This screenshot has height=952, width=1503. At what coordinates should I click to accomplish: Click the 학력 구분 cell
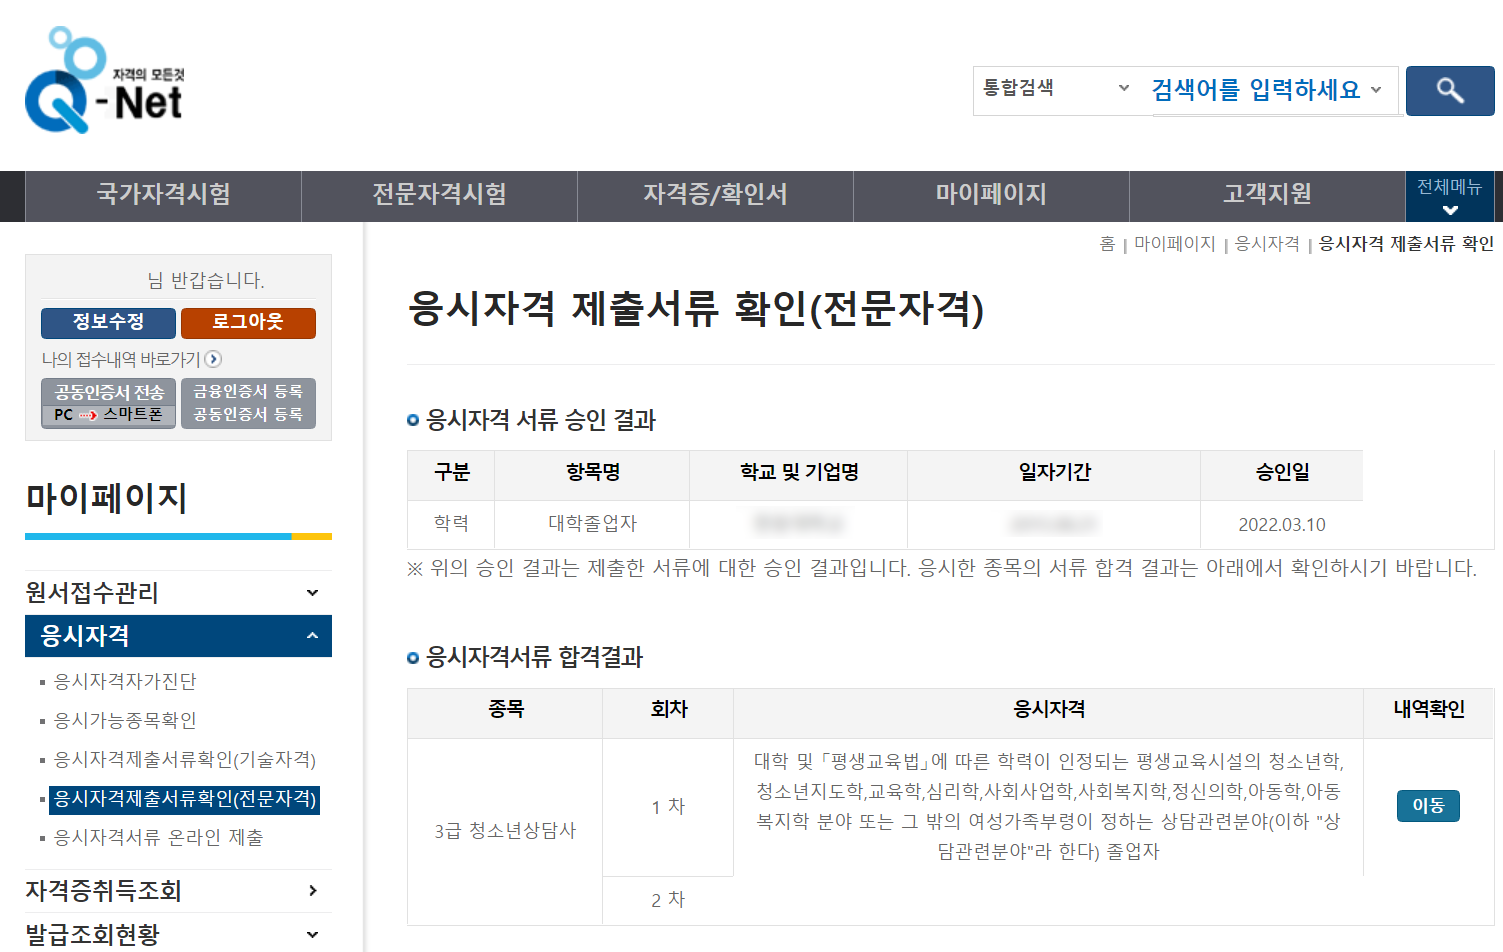coord(451,524)
